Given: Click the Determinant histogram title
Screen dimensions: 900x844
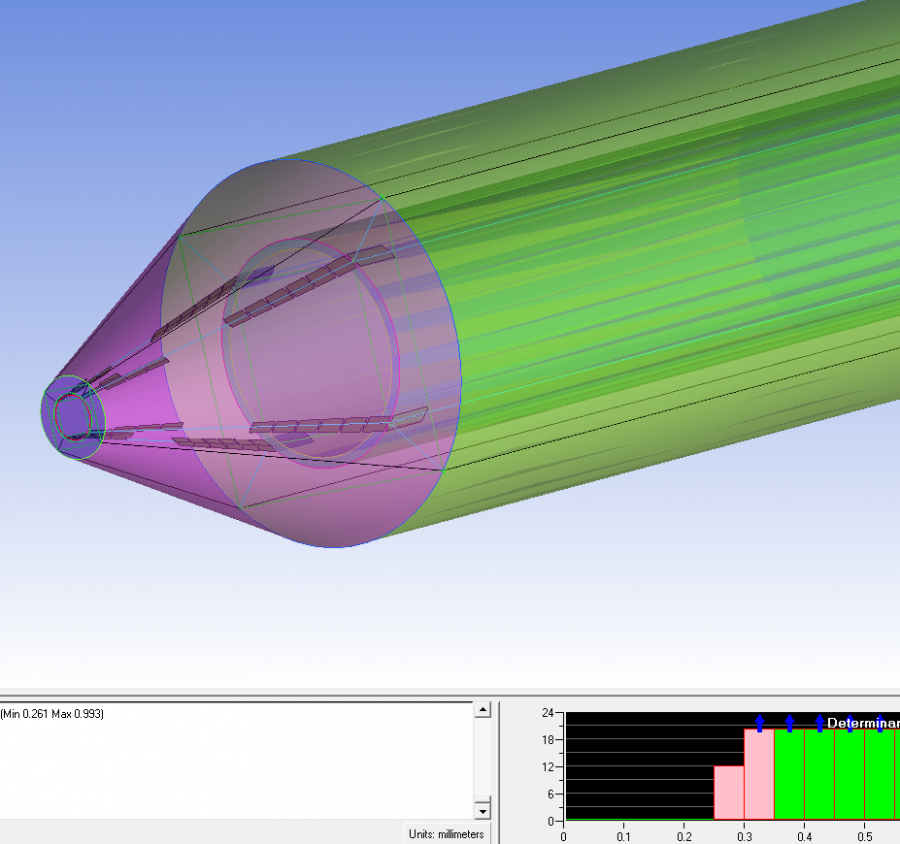Looking at the screenshot, I should click(863, 723).
